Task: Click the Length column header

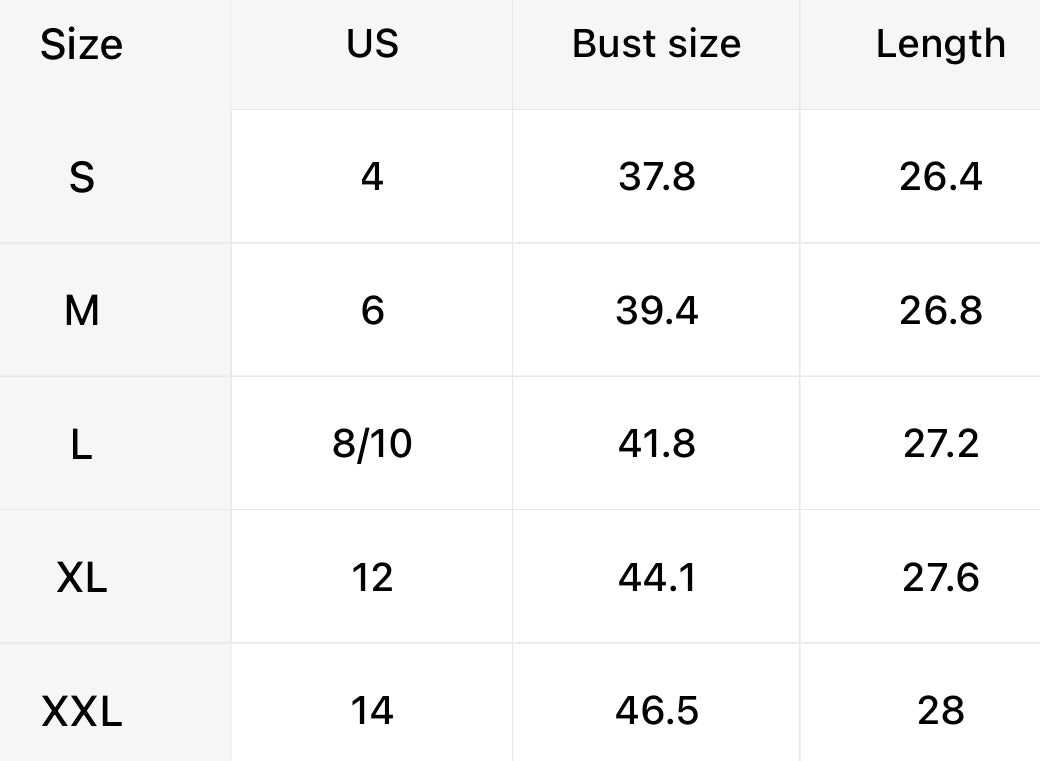Action: tap(940, 44)
